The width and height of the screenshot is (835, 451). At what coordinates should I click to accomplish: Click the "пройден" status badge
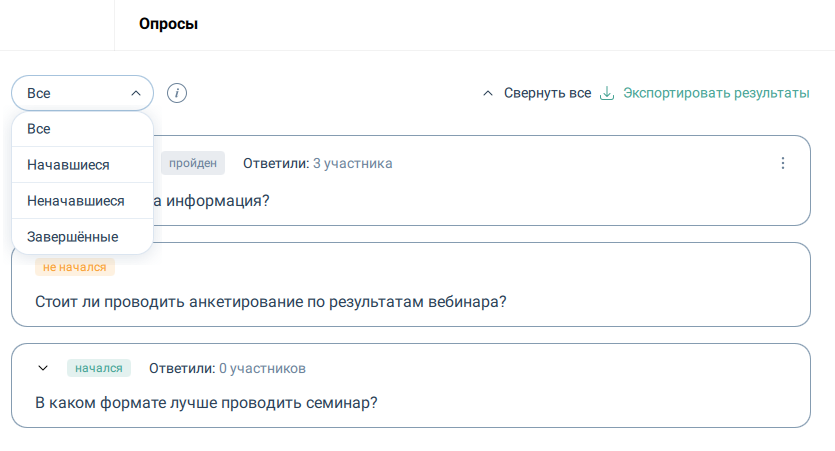pyautogui.click(x=192, y=163)
